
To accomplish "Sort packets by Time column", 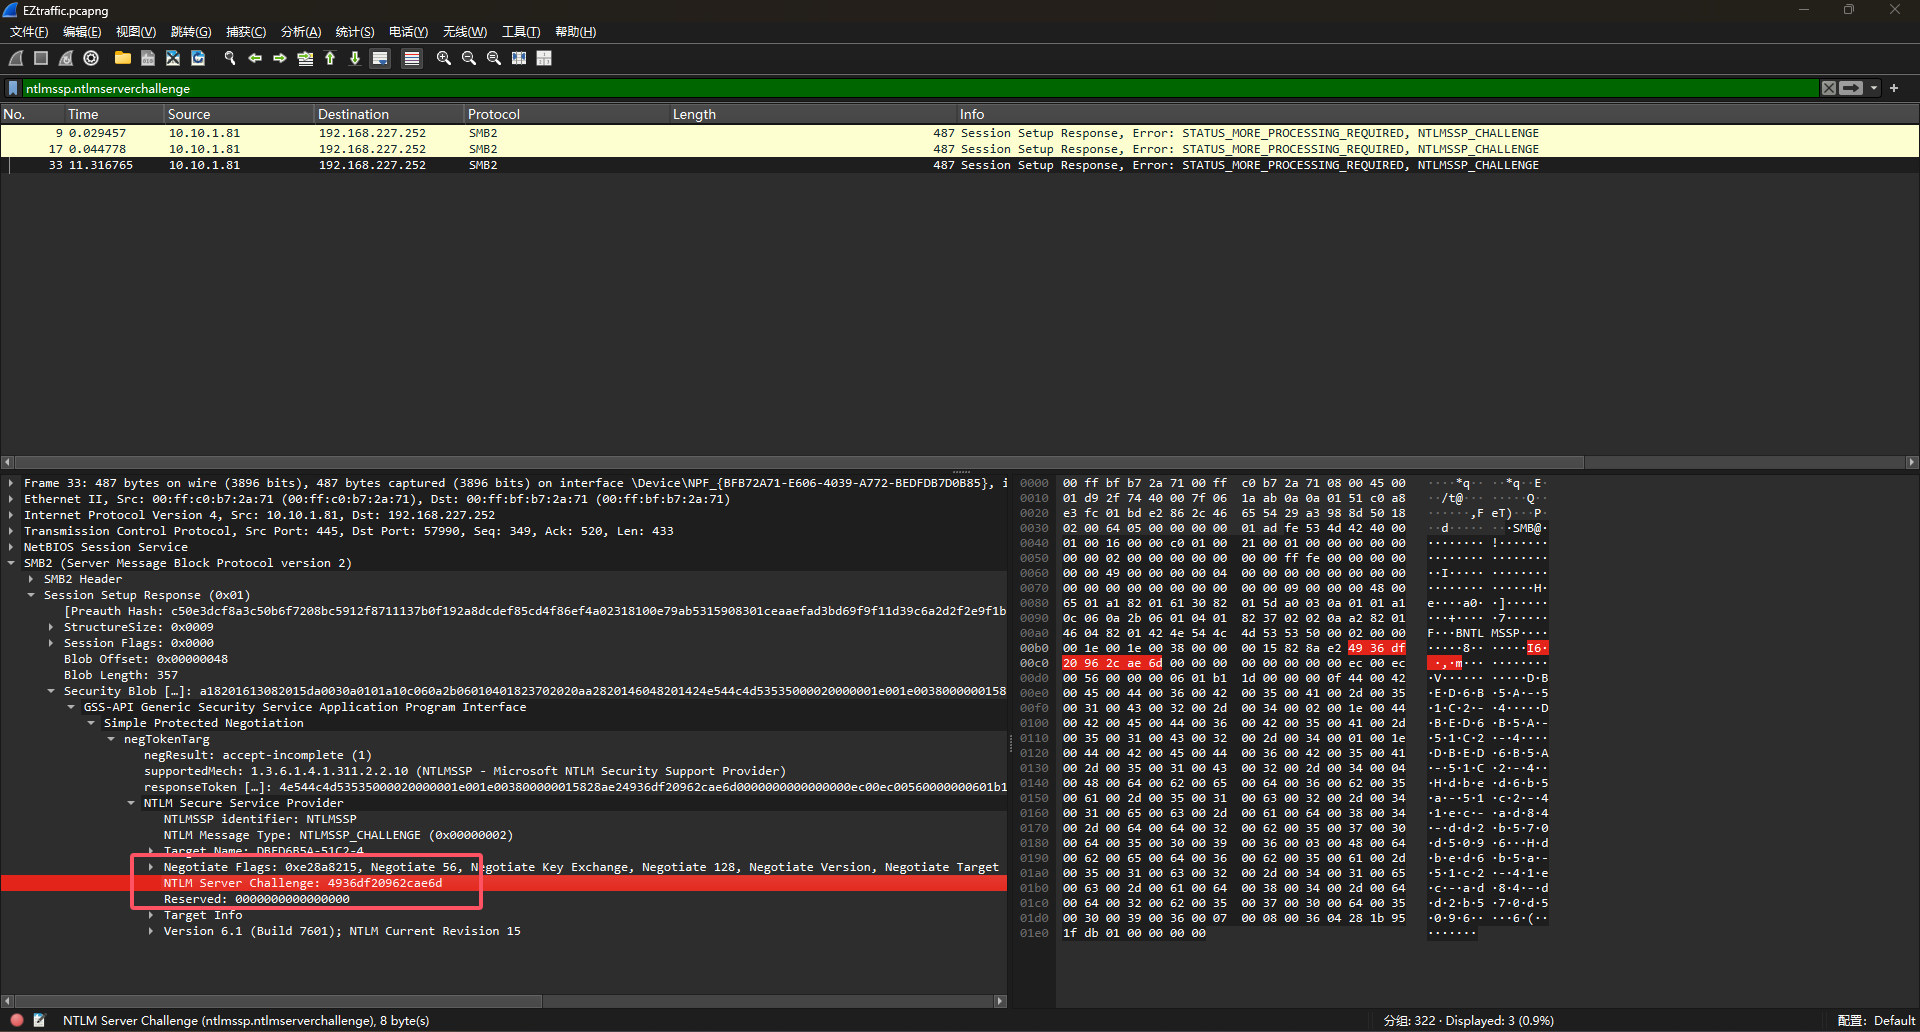I will pos(114,114).
